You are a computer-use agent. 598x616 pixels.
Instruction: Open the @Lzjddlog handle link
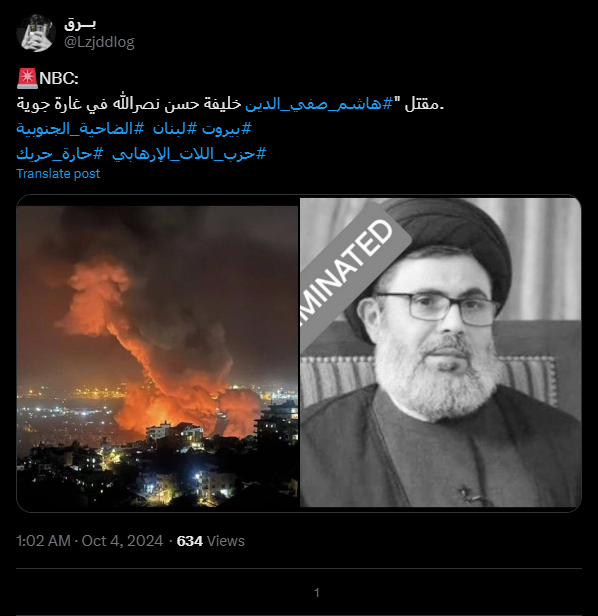click(x=99, y=42)
